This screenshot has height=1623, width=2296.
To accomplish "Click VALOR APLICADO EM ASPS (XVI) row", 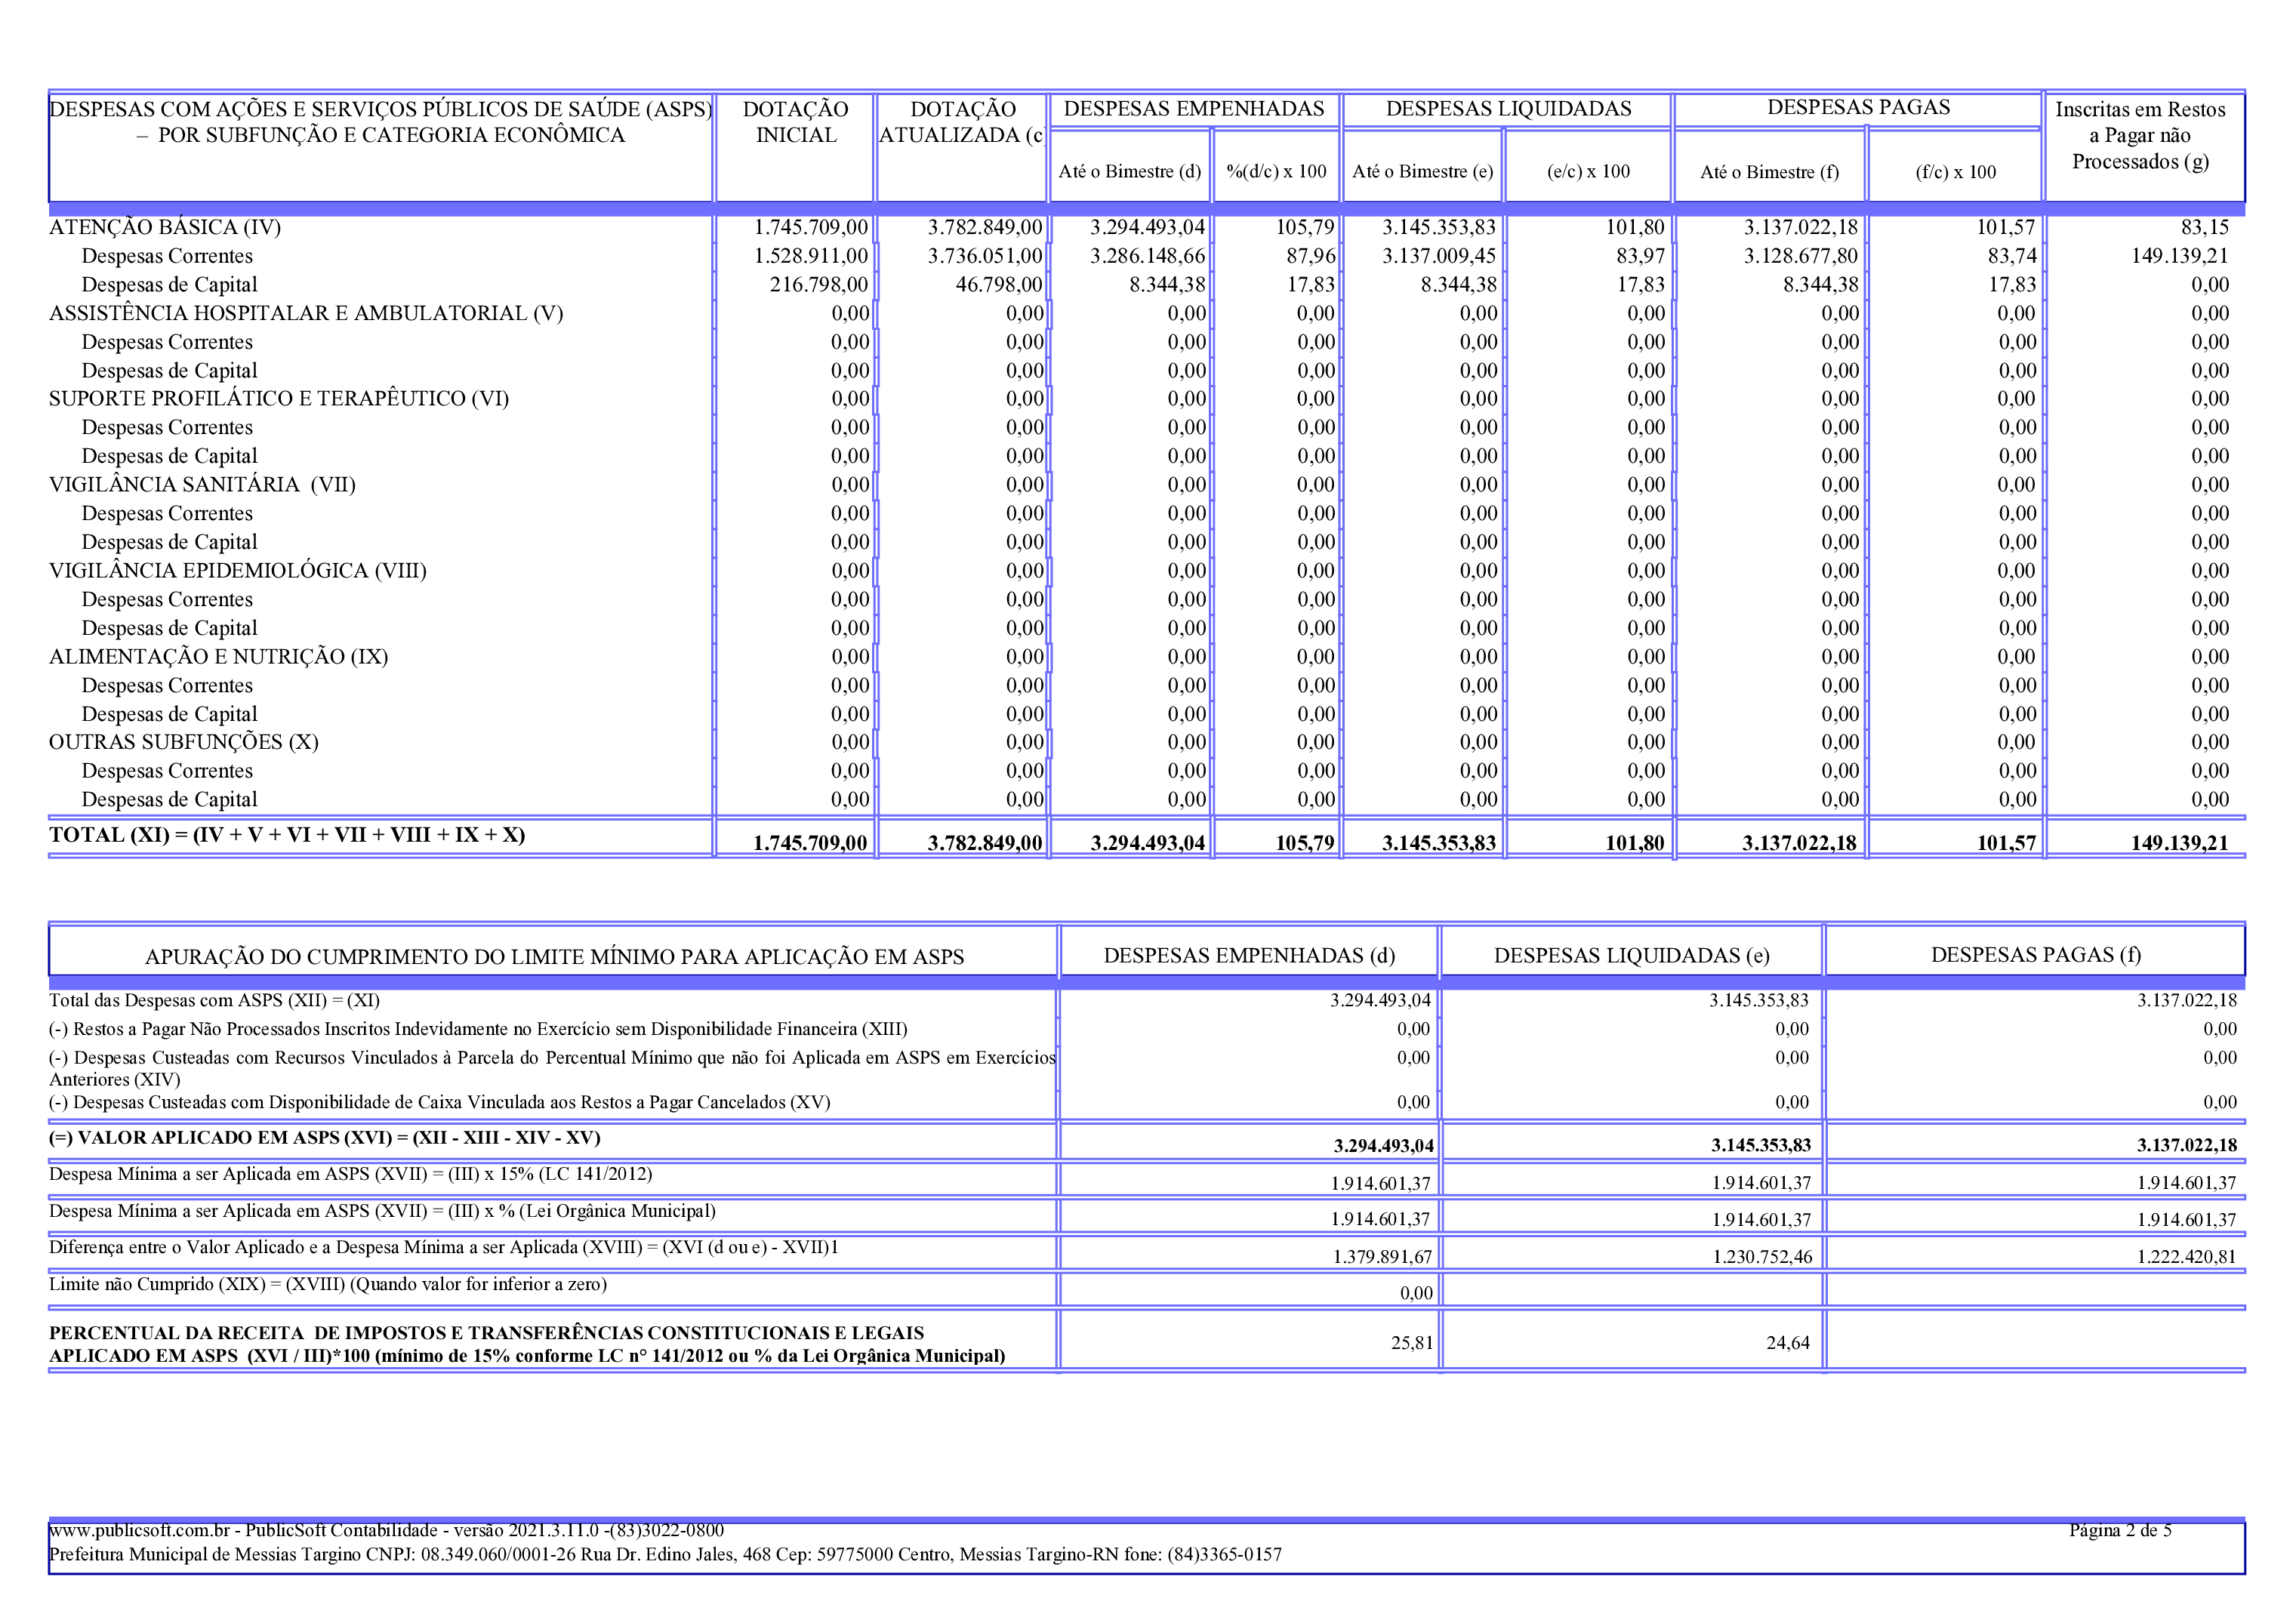I will coord(324,1138).
